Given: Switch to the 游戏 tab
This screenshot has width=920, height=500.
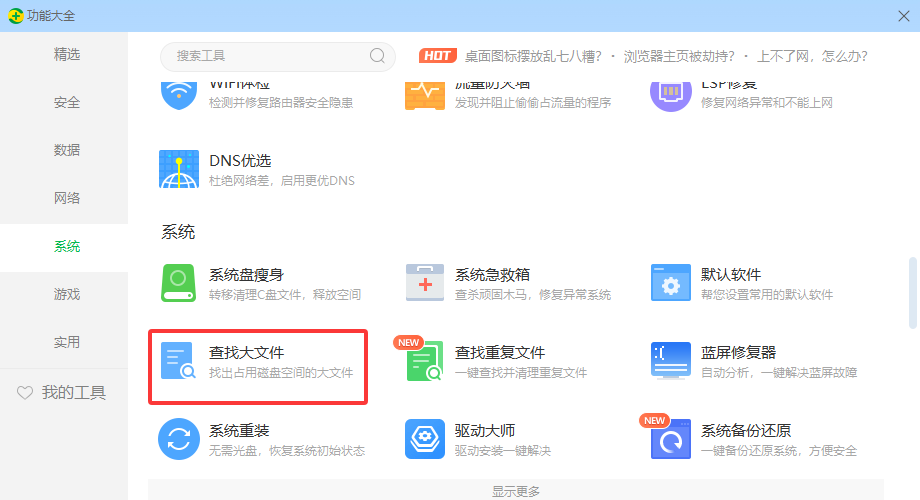Looking at the screenshot, I should pyautogui.click(x=66, y=294).
